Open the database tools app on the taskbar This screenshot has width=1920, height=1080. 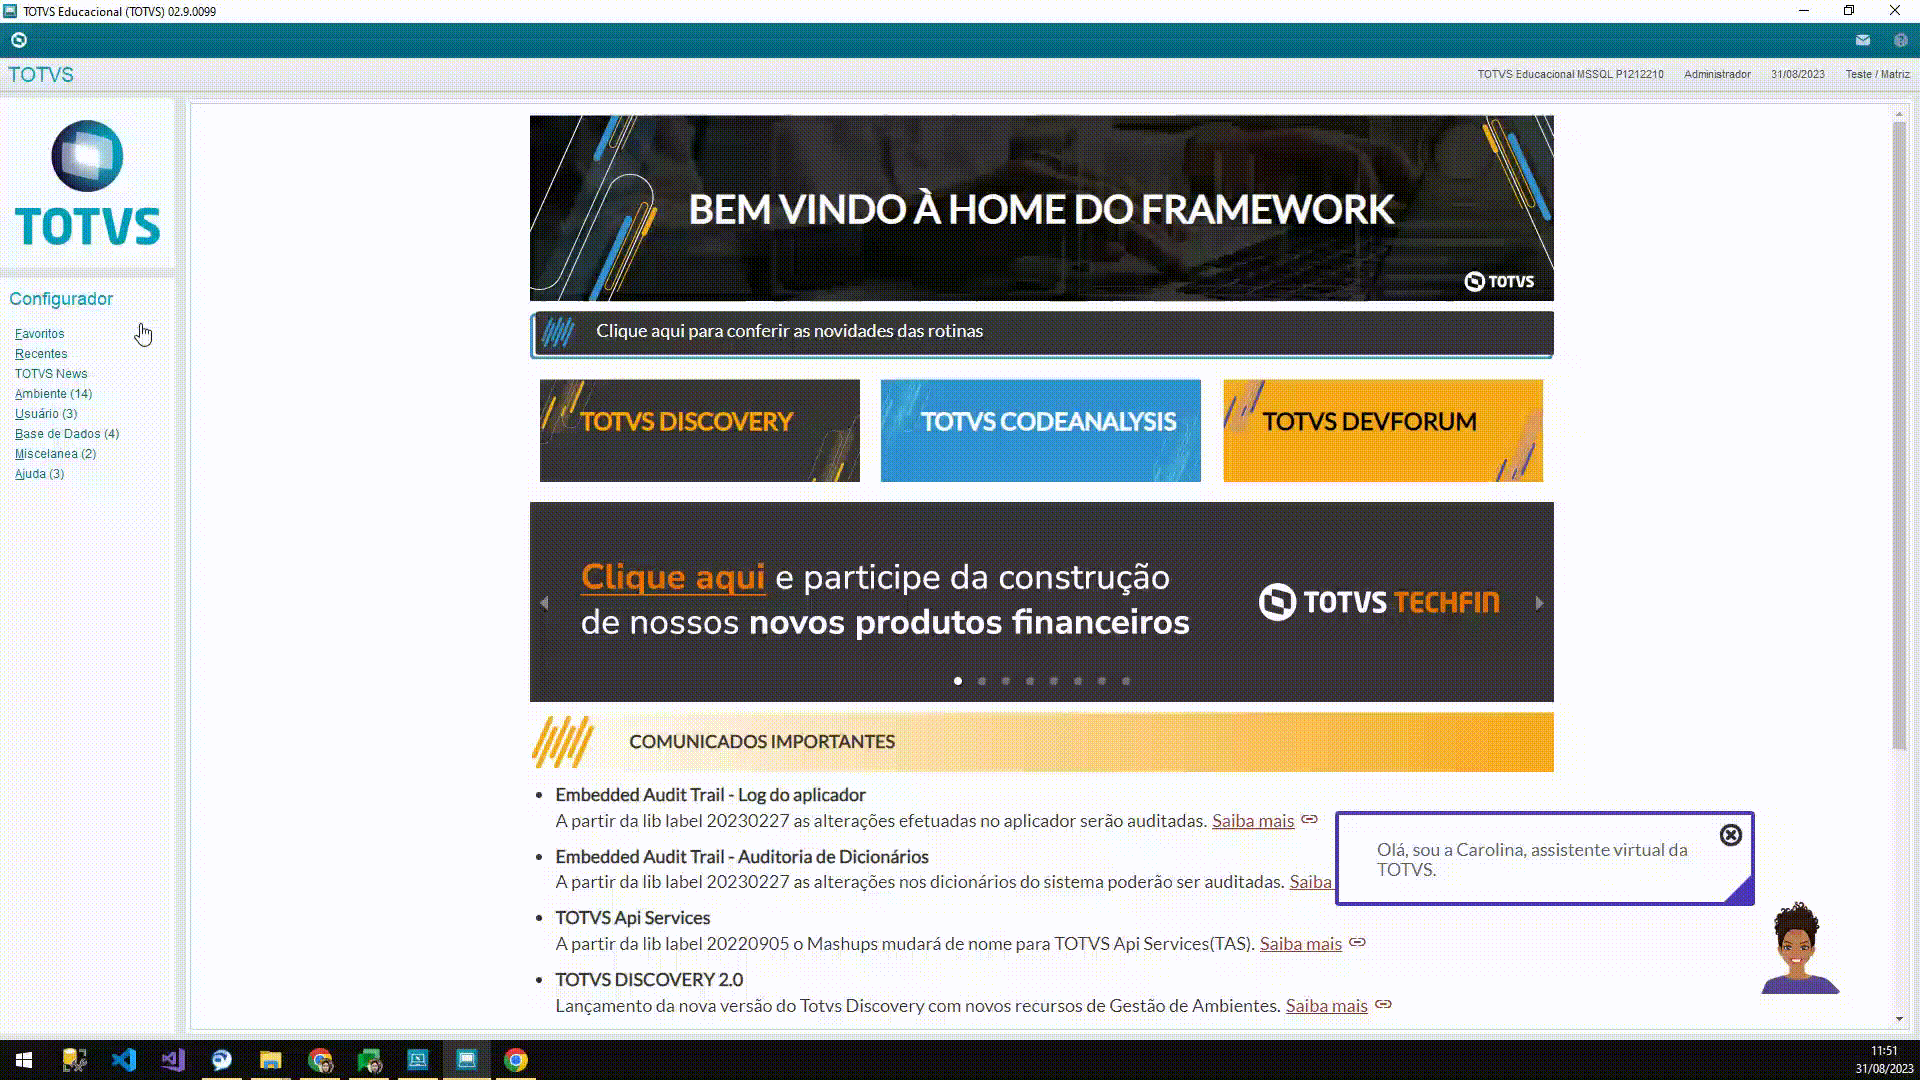[x=74, y=1060]
